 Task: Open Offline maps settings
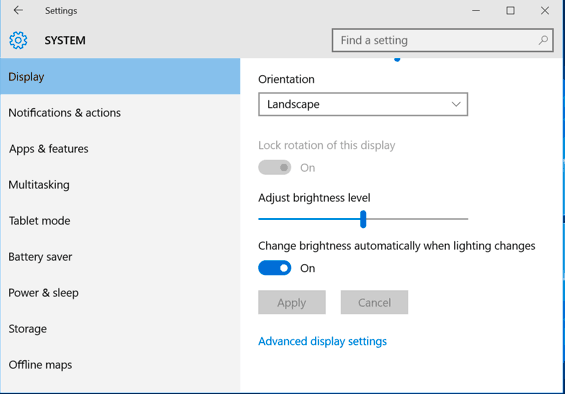click(x=120, y=365)
